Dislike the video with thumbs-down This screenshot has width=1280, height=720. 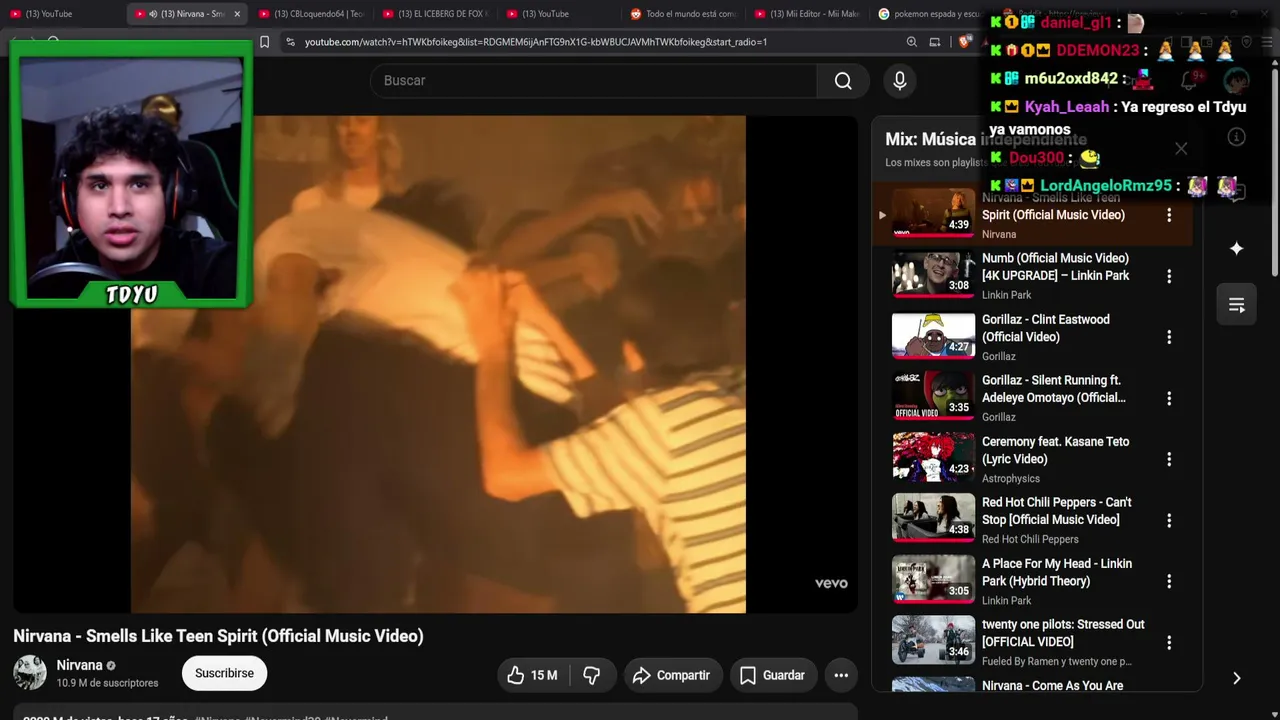click(x=591, y=675)
